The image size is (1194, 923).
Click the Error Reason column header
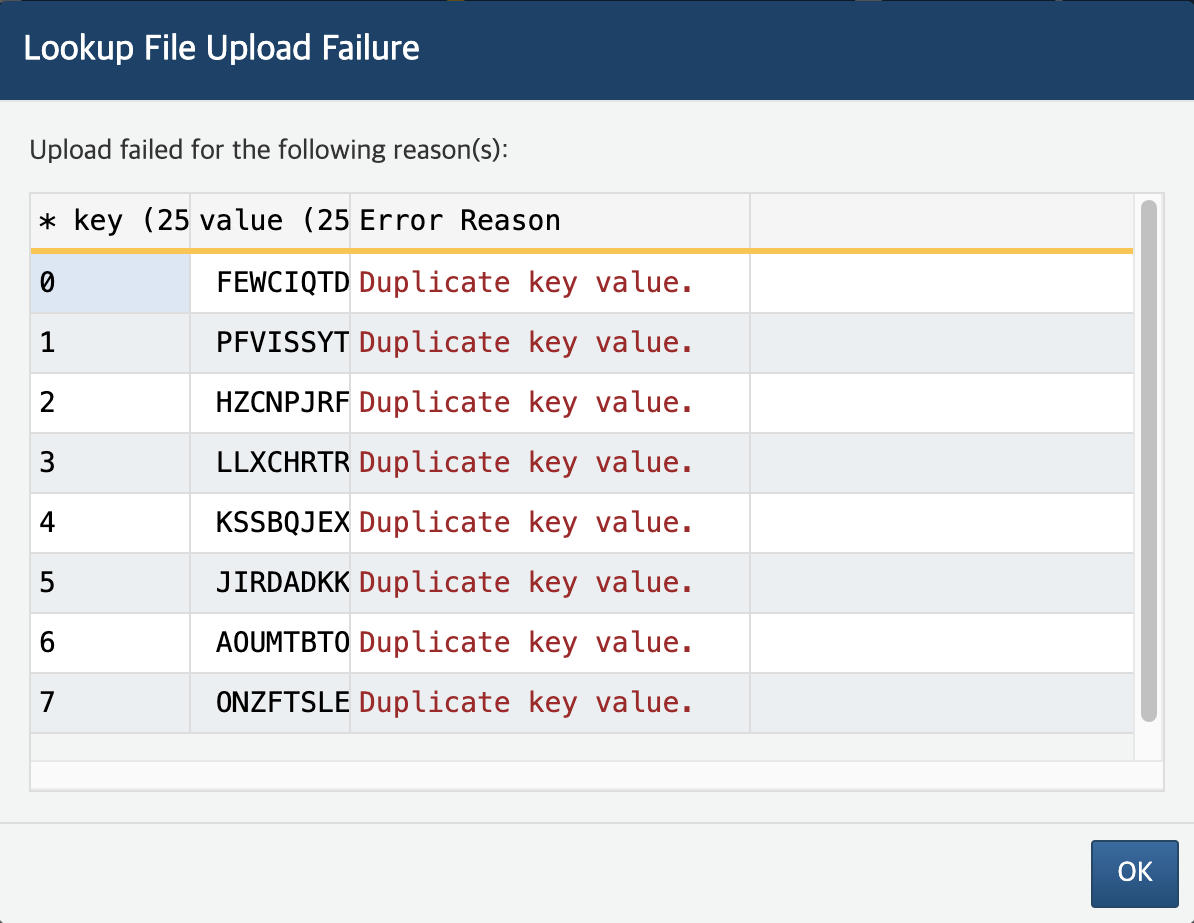550,221
